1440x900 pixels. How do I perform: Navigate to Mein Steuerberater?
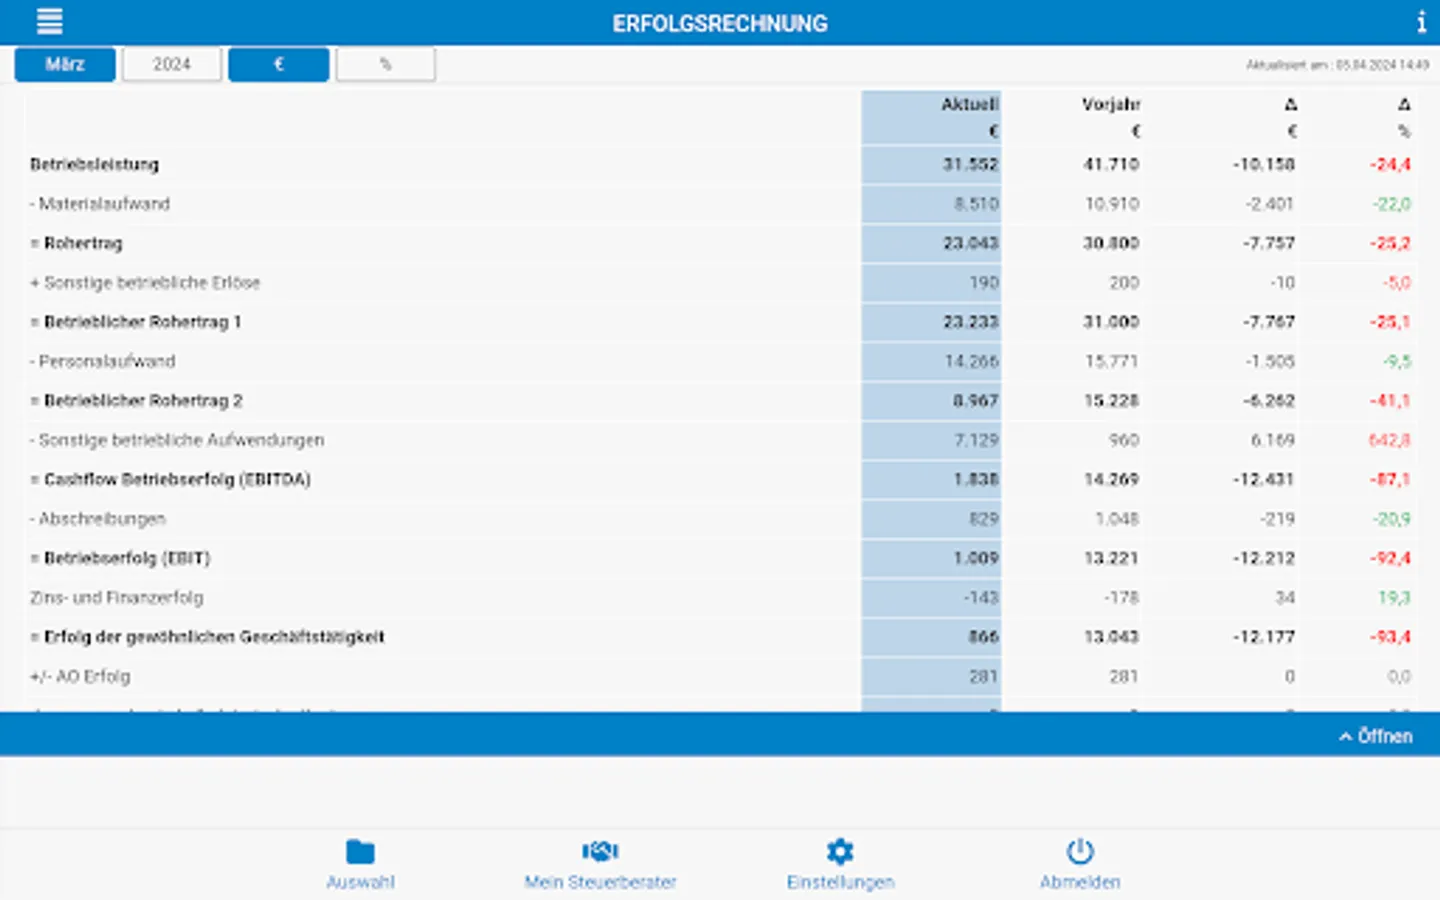[x=600, y=882]
